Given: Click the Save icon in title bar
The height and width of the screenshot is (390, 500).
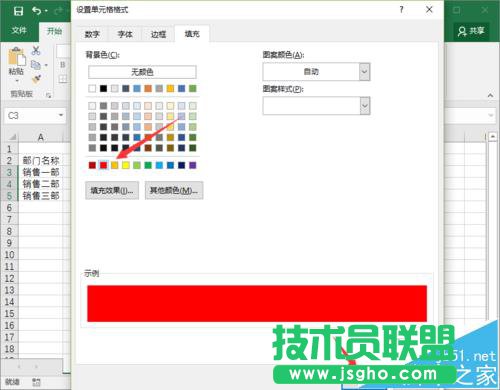Looking at the screenshot, I should pos(18,11).
